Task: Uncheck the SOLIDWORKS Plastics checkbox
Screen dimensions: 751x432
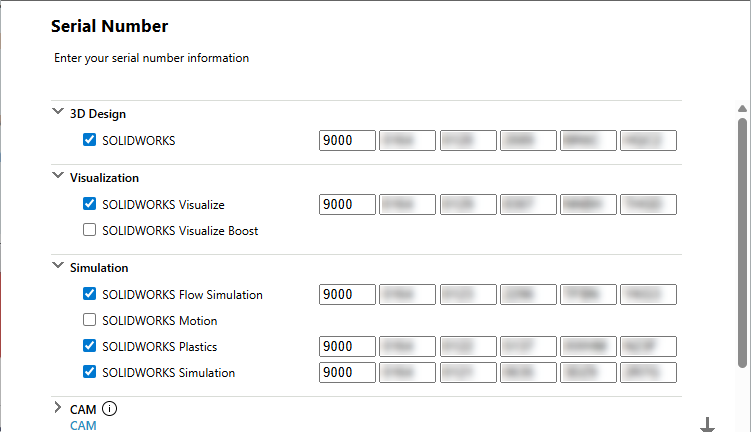Action: pos(90,346)
